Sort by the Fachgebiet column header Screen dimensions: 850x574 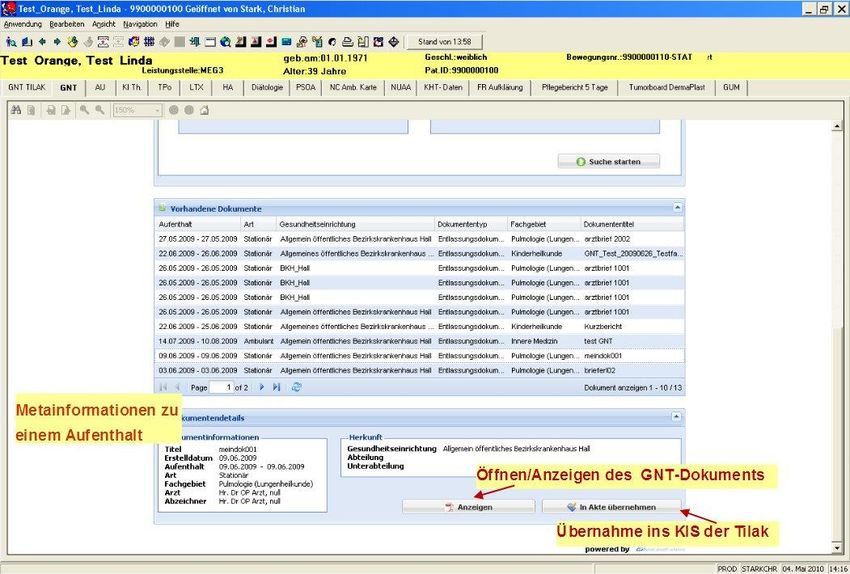544,224
